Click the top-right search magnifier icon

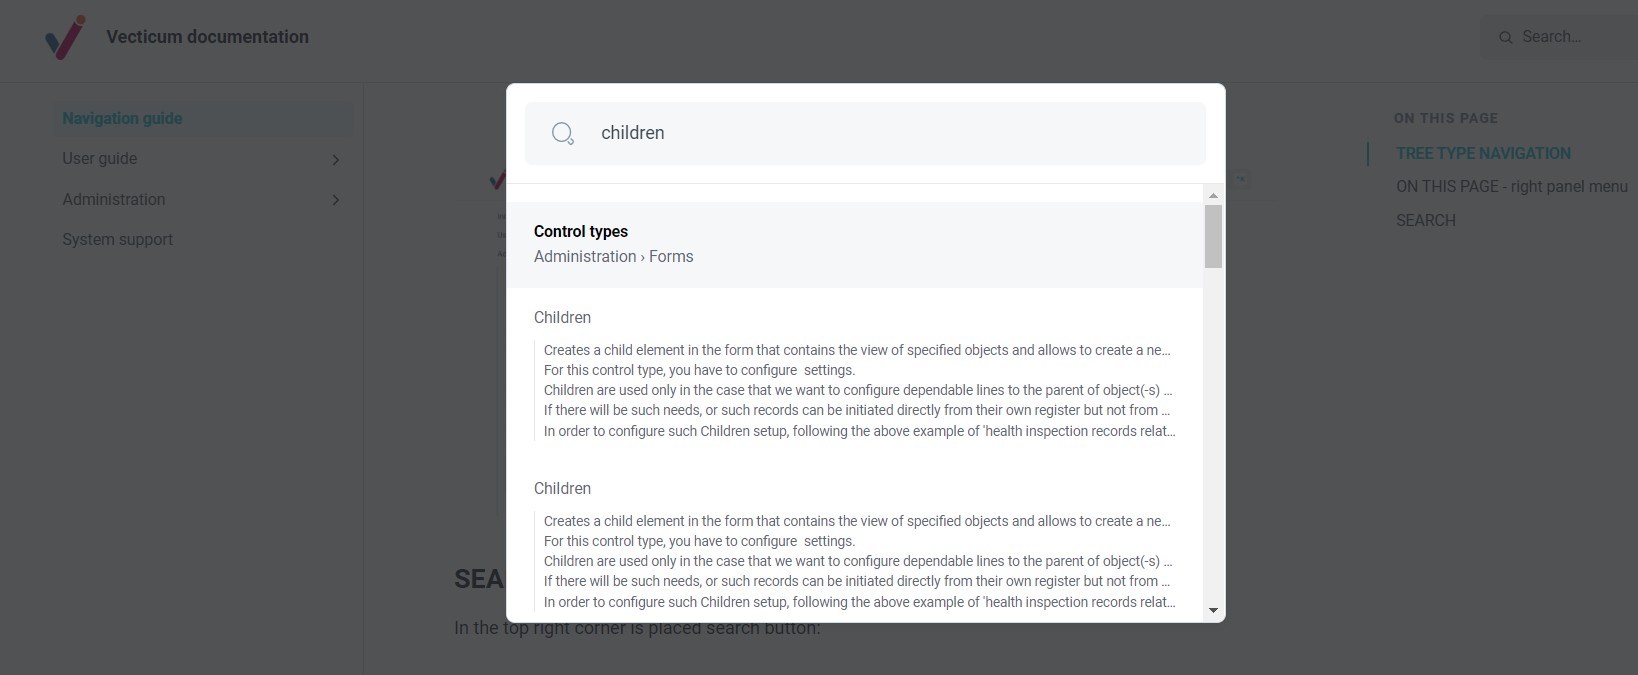(x=1505, y=37)
